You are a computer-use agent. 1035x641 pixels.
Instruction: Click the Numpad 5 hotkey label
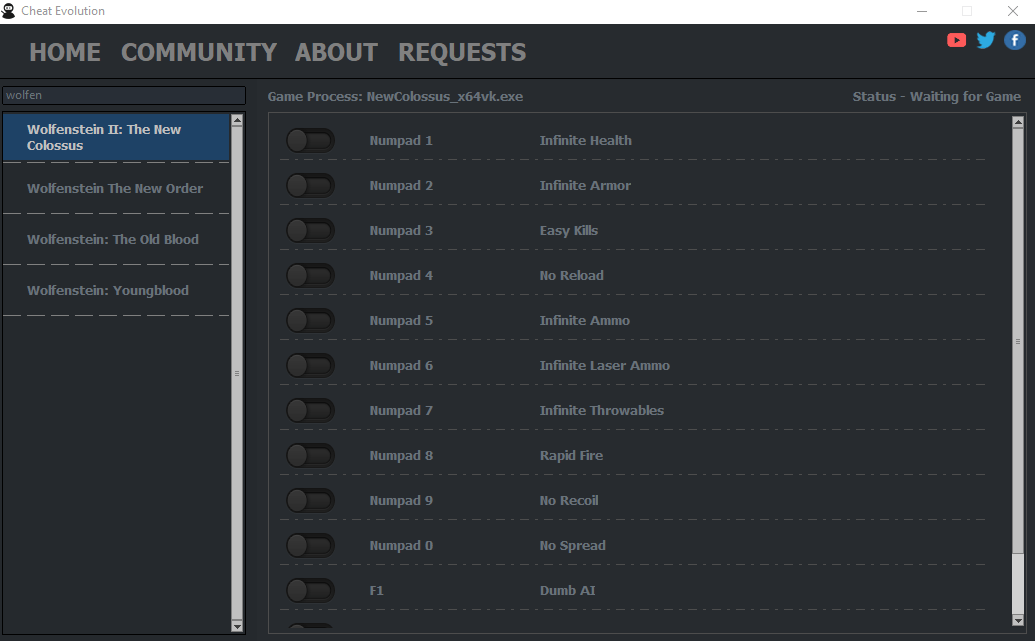[401, 320]
